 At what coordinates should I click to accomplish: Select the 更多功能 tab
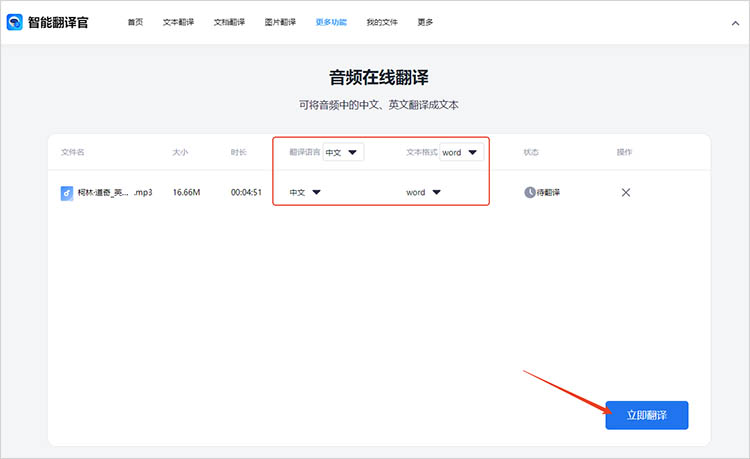pyautogui.click(x=331, y=22)
